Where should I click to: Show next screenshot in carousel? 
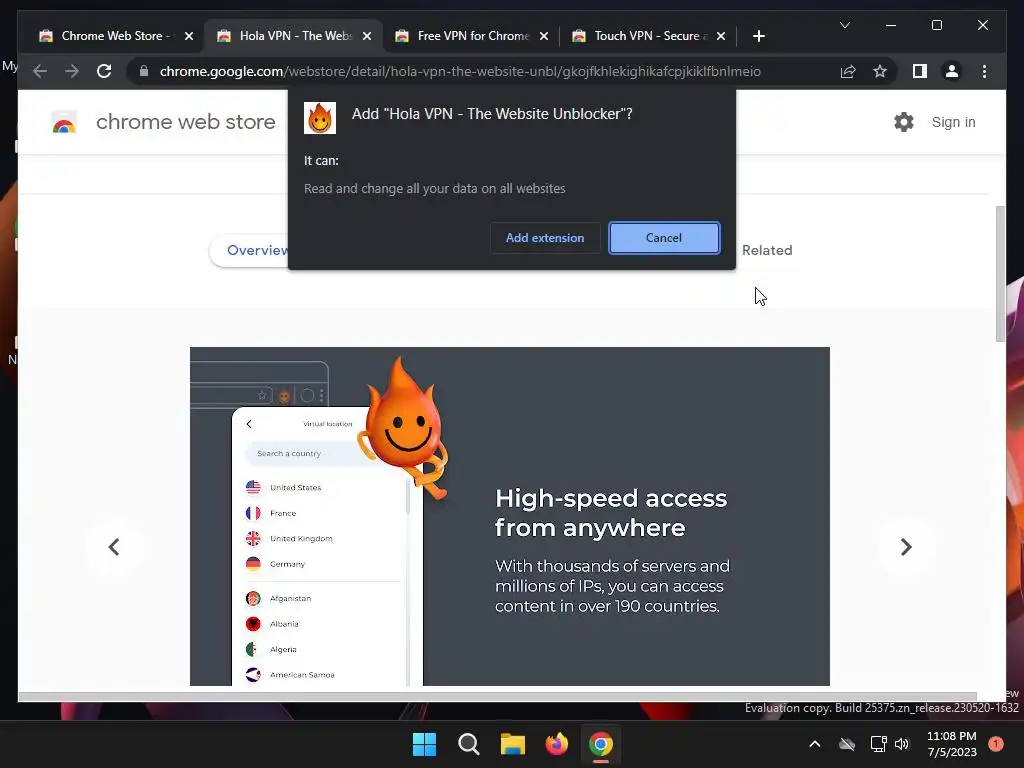[905, 547]
